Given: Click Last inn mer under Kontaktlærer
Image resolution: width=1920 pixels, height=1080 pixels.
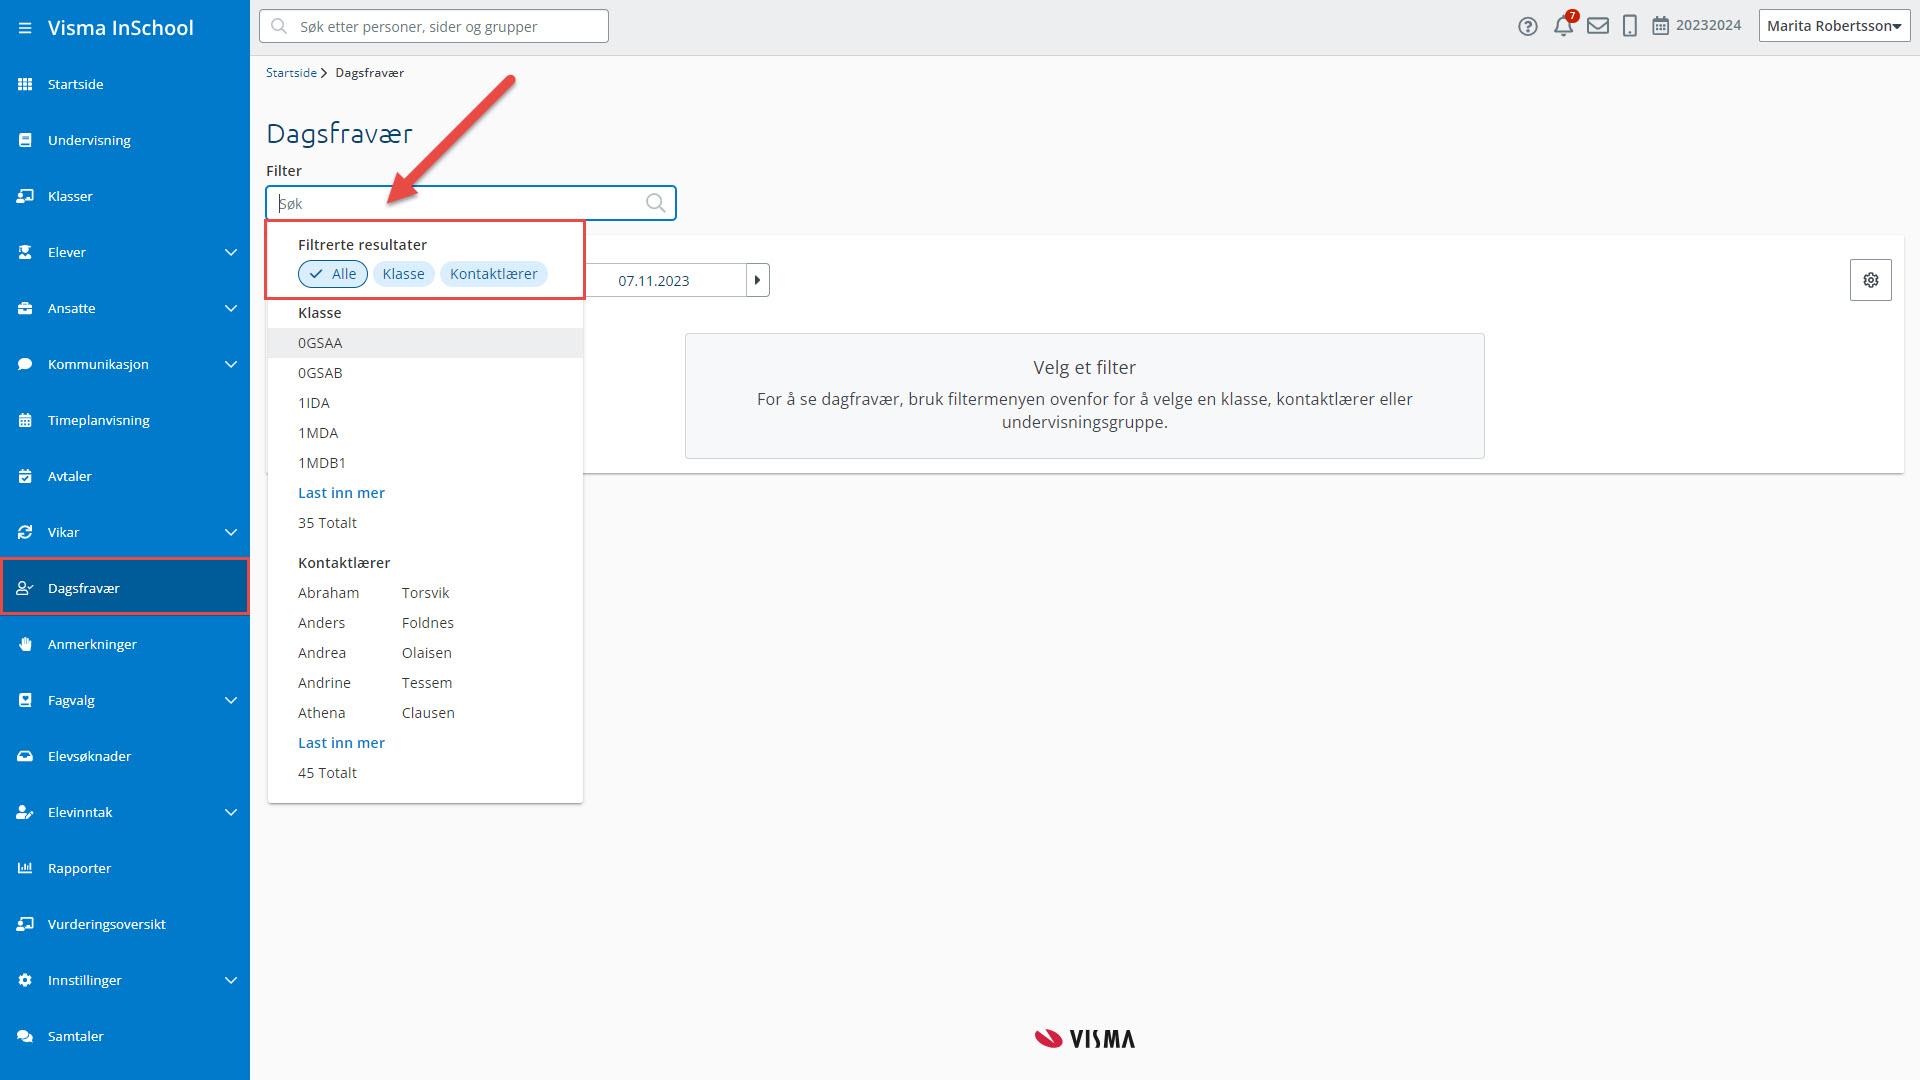Looking at the screenshot, I should click(341, 743).
